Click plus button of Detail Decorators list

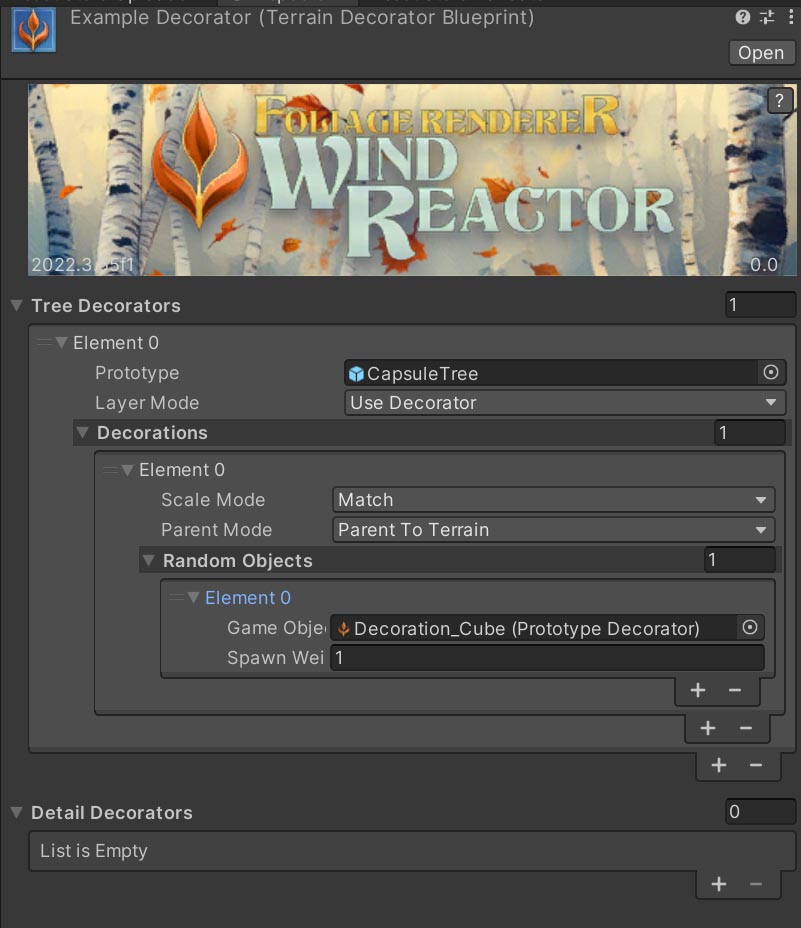pyautogui.click(x=718, y=884)
